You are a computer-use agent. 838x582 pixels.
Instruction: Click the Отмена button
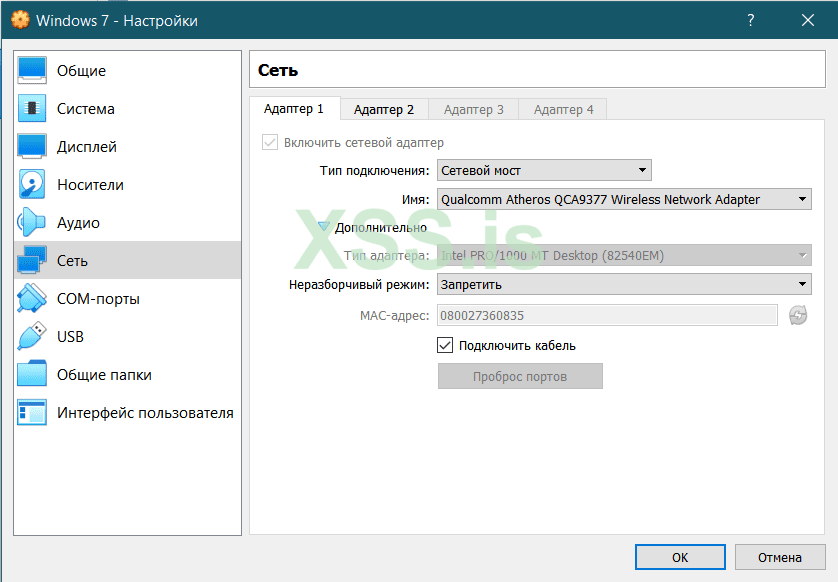pos(780,558)
